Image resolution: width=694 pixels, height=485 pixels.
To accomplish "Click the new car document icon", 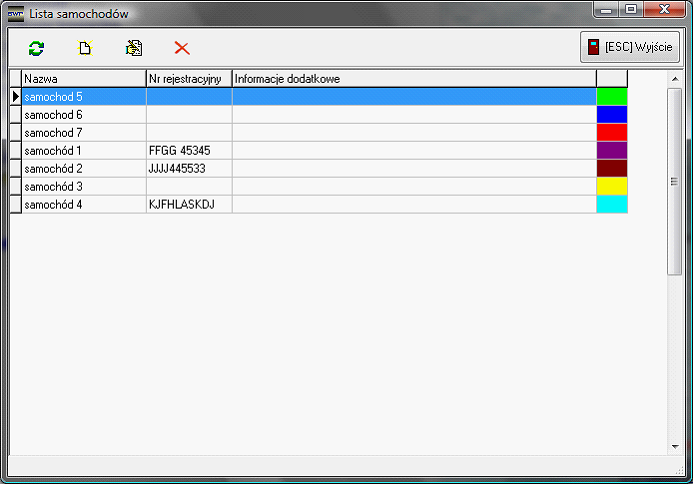I will [x=85, y=48].
